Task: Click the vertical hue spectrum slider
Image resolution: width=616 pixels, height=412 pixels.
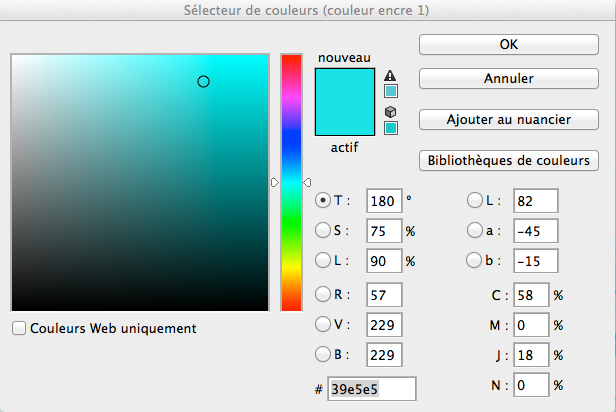Action: point(291,182)
